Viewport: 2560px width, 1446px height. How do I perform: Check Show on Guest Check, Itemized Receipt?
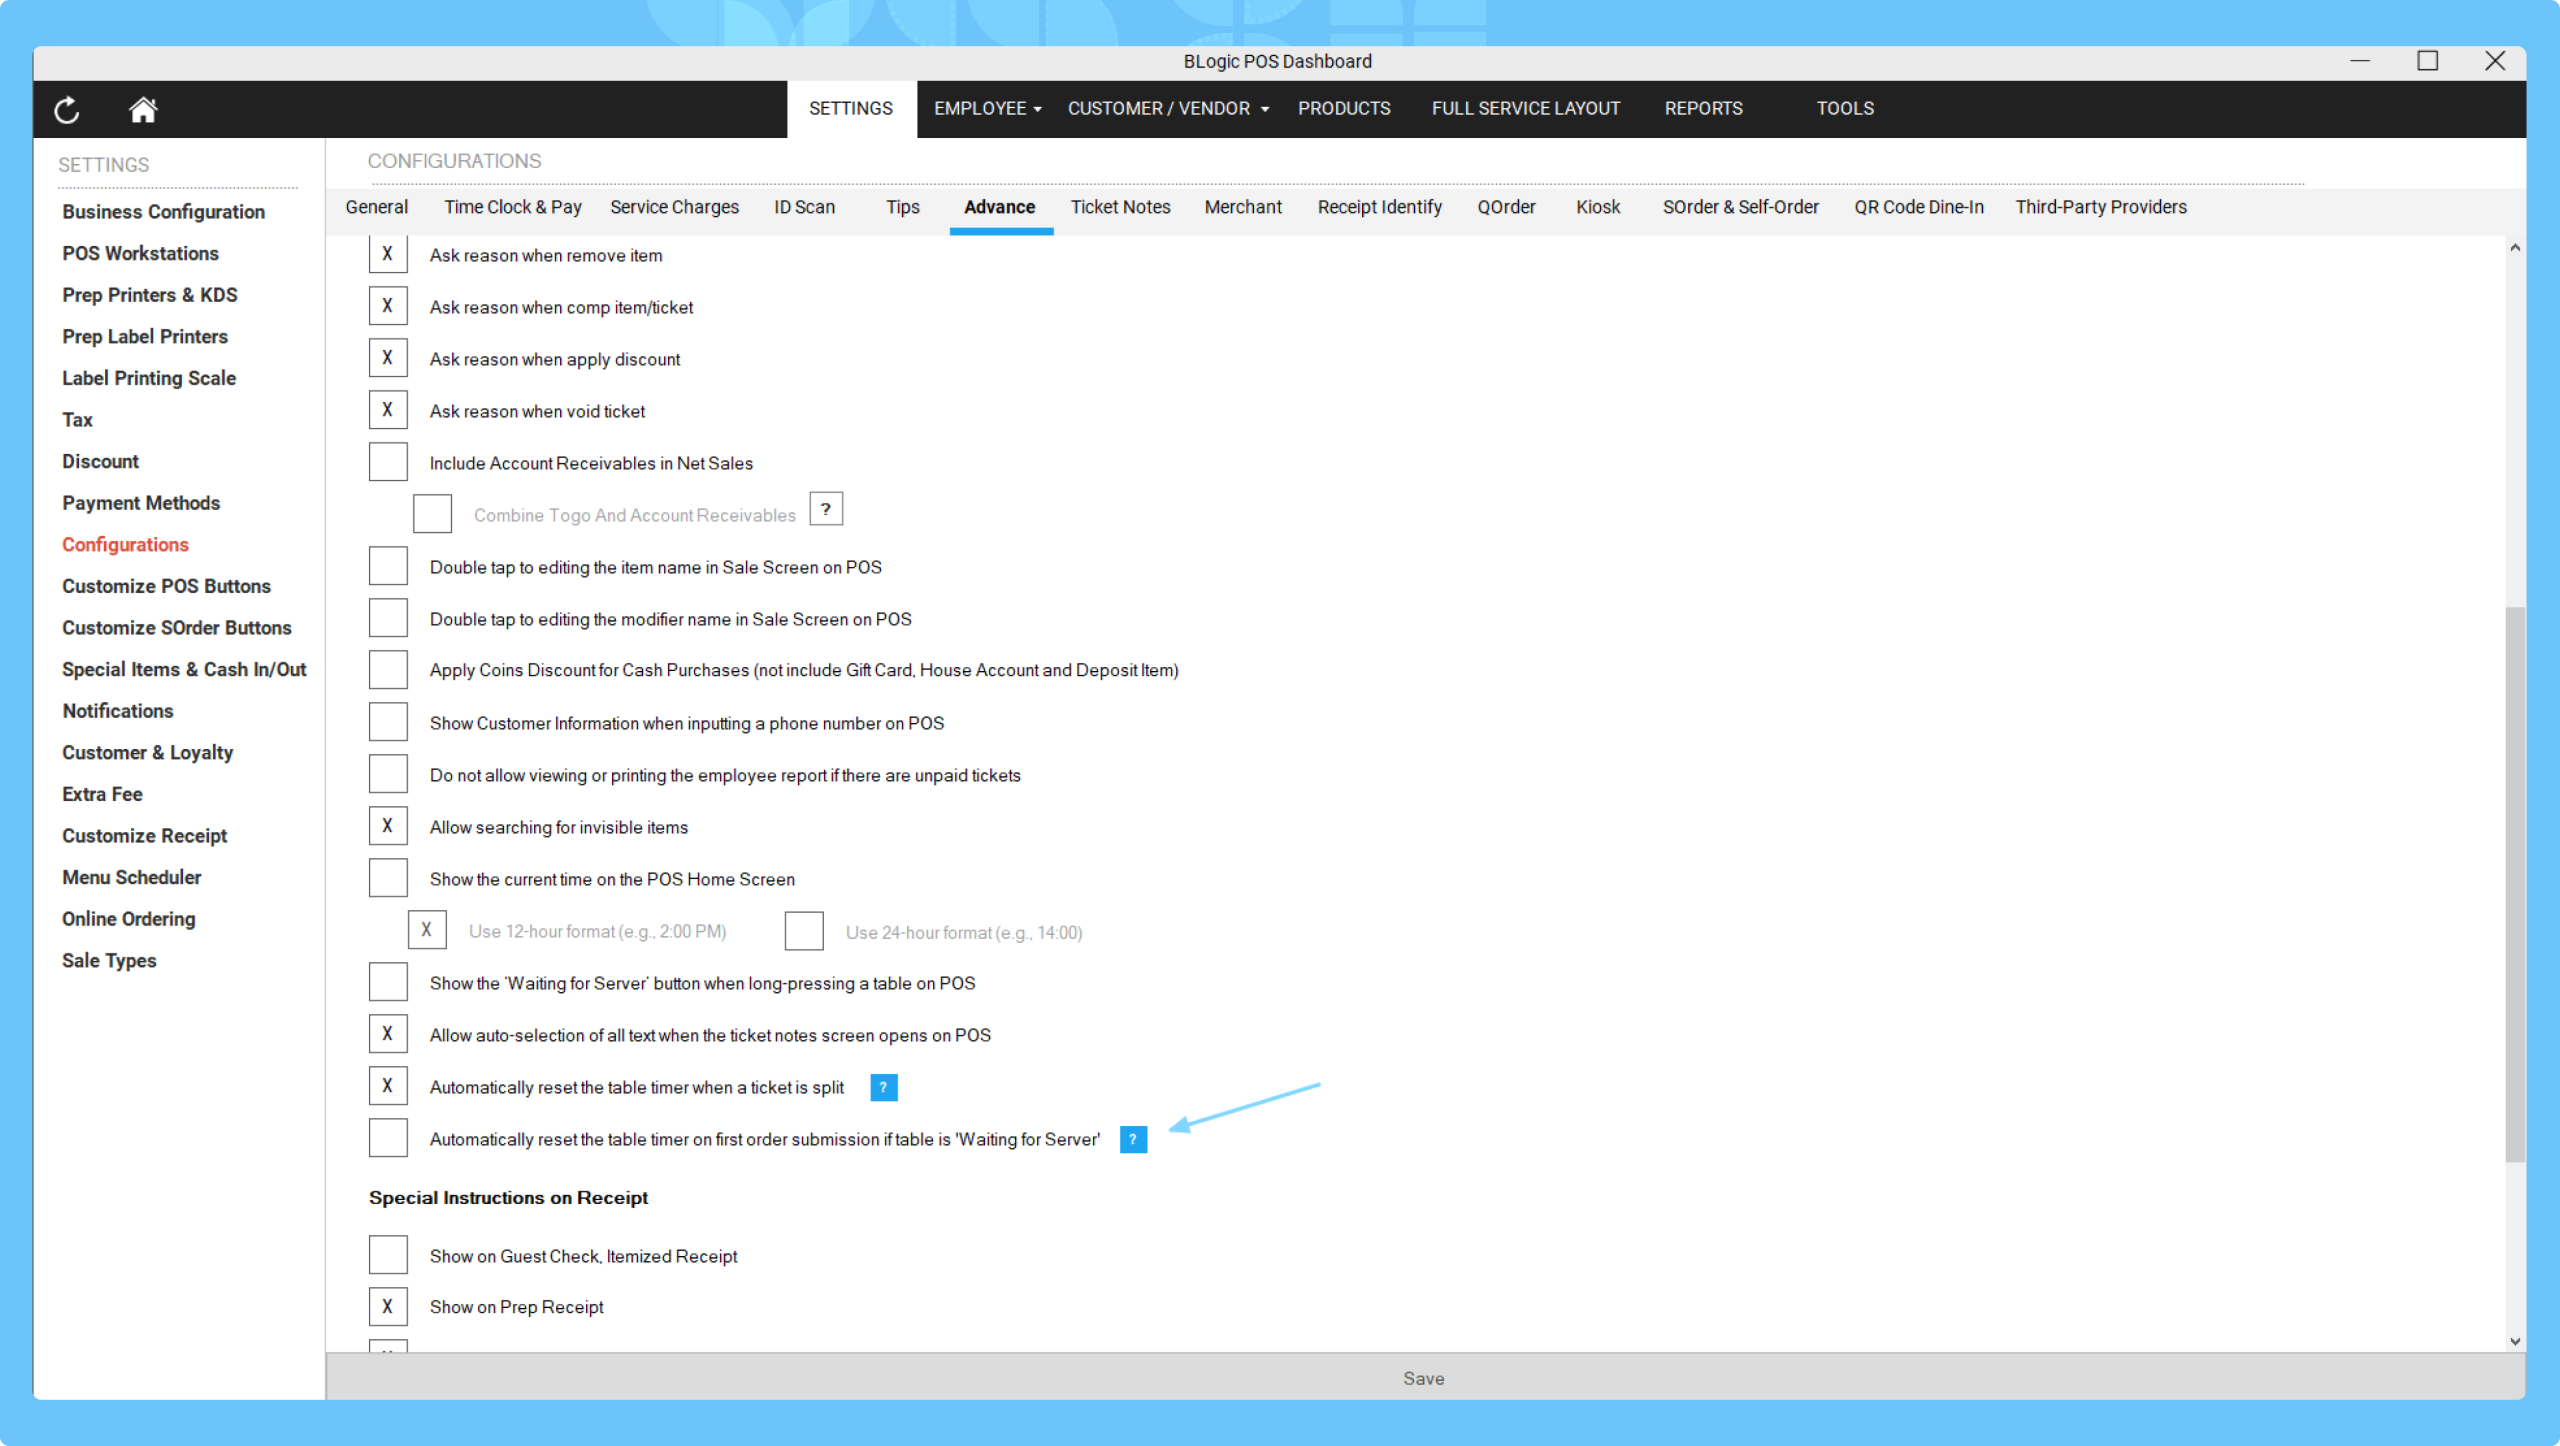point(388,1255)
